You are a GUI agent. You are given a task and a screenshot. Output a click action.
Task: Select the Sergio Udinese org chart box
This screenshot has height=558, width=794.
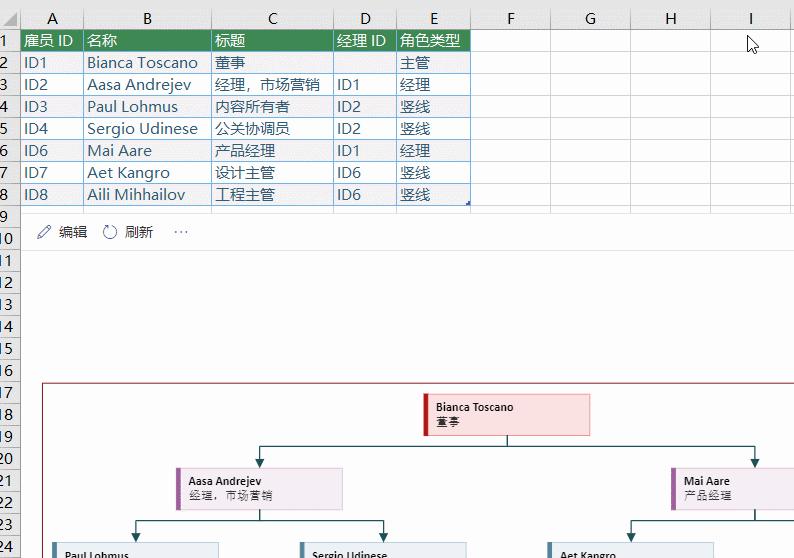pos(383,550)
